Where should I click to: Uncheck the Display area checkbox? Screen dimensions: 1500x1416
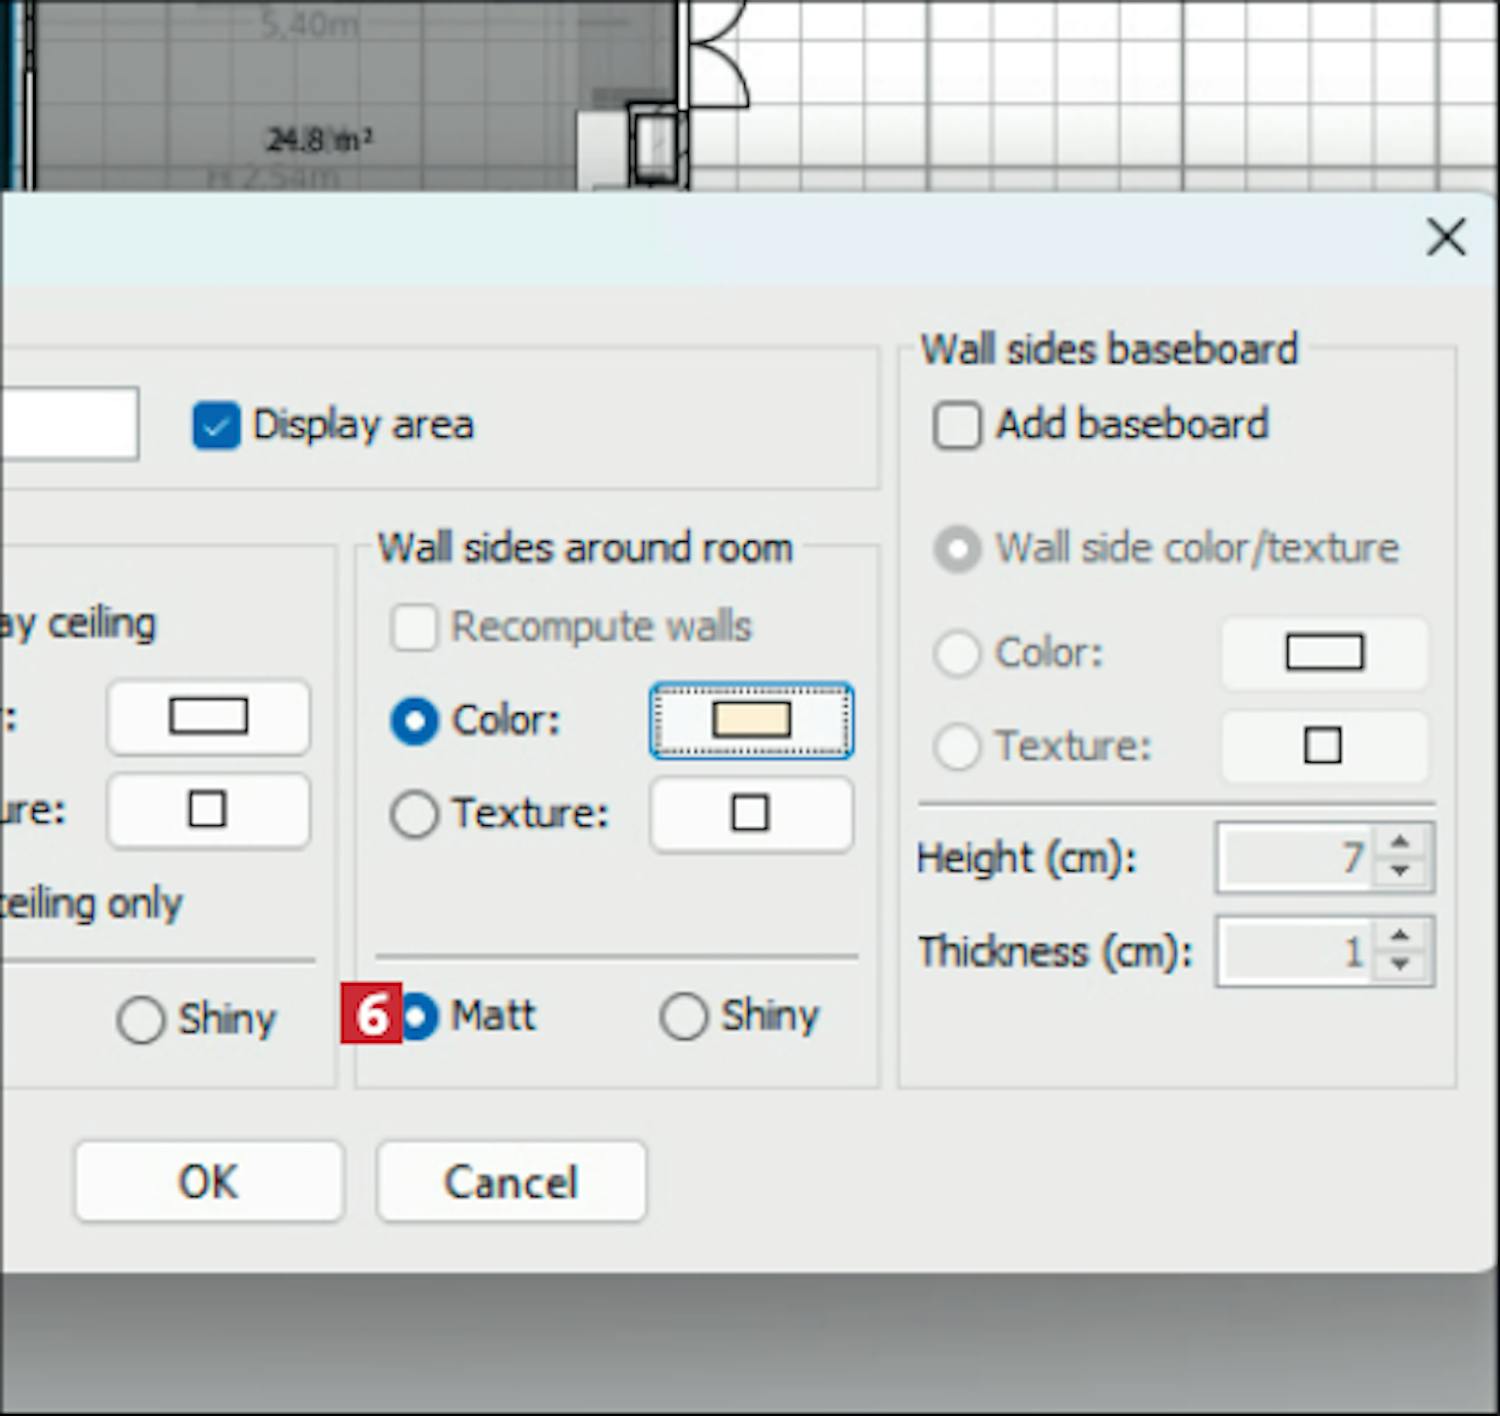(x=216, y=426)
